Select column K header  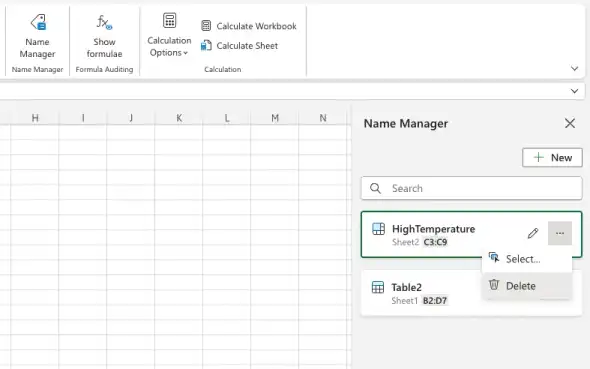coord(179,118)
